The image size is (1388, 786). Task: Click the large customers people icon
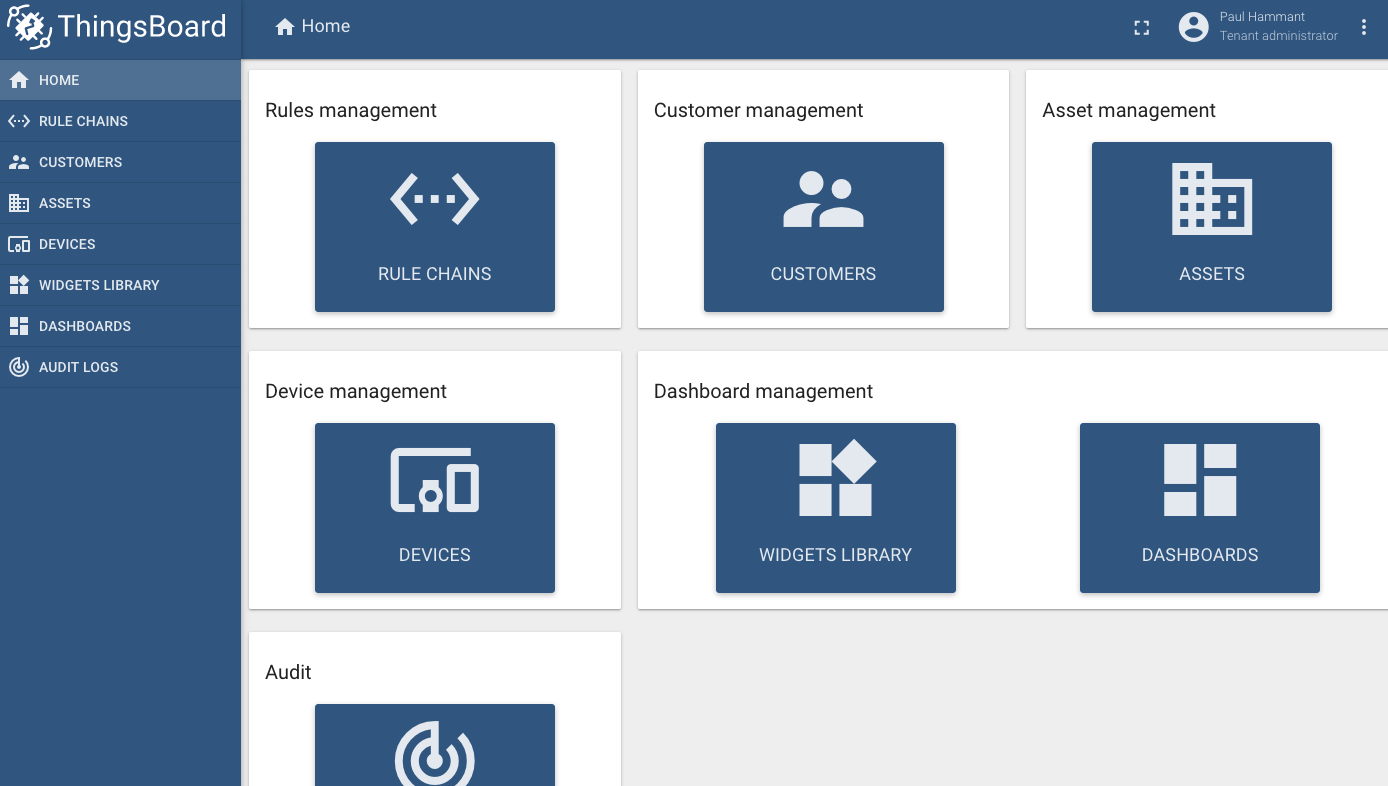coord(823,200)
